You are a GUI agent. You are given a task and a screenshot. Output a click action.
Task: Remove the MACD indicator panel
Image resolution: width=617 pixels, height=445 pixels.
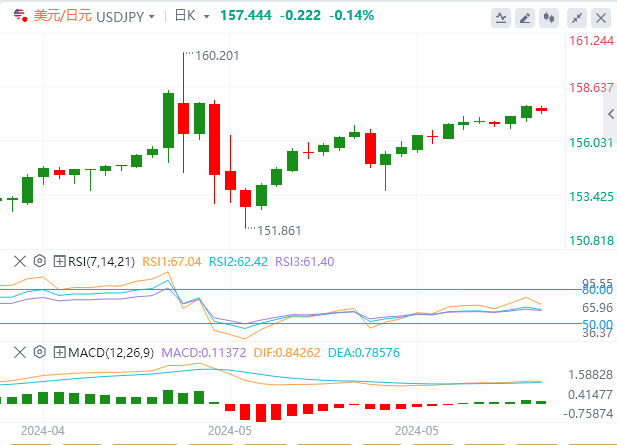point(20,352)
